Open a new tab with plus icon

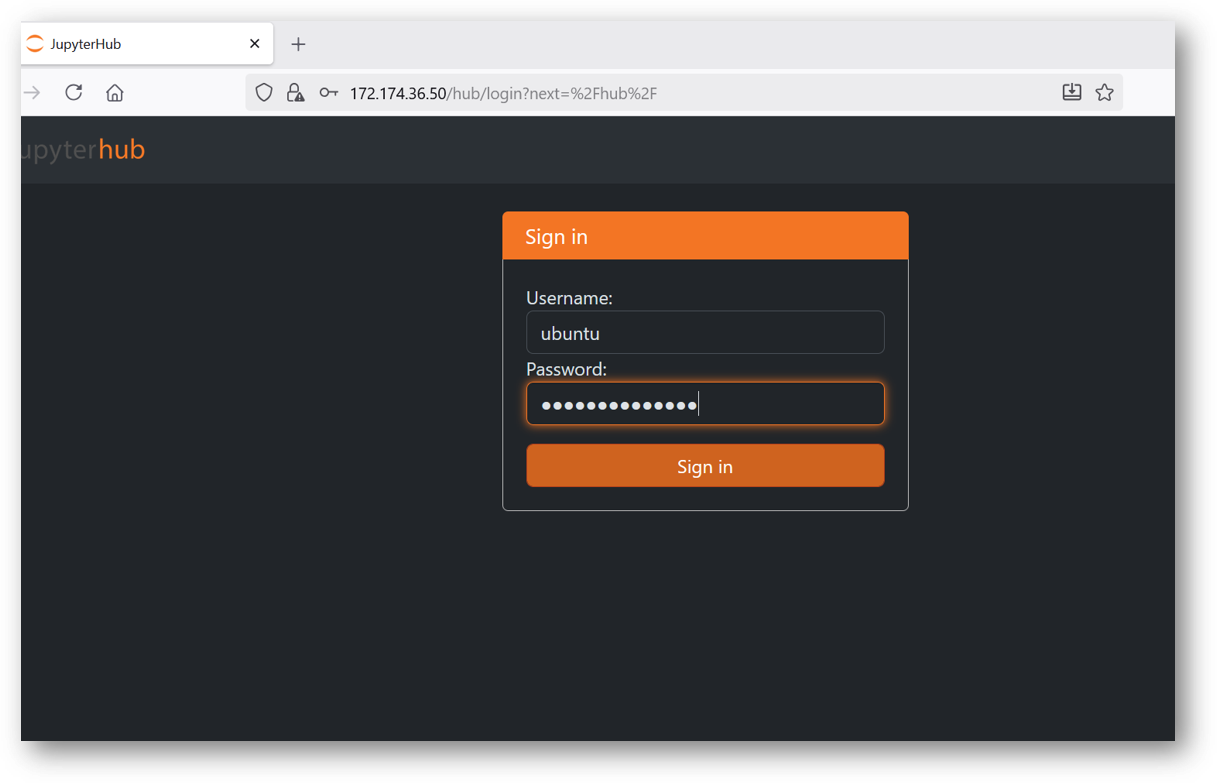coord(298,44)
